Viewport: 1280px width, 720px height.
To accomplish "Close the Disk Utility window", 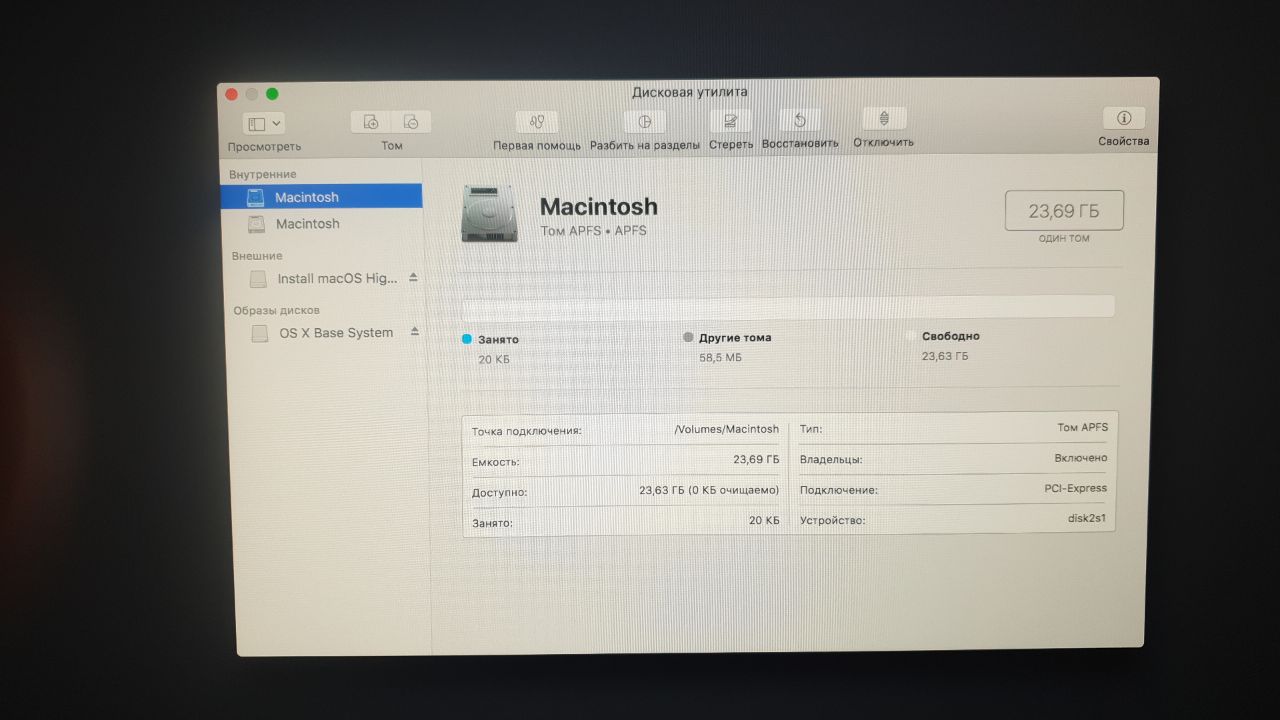I will [x=231, y=94].
